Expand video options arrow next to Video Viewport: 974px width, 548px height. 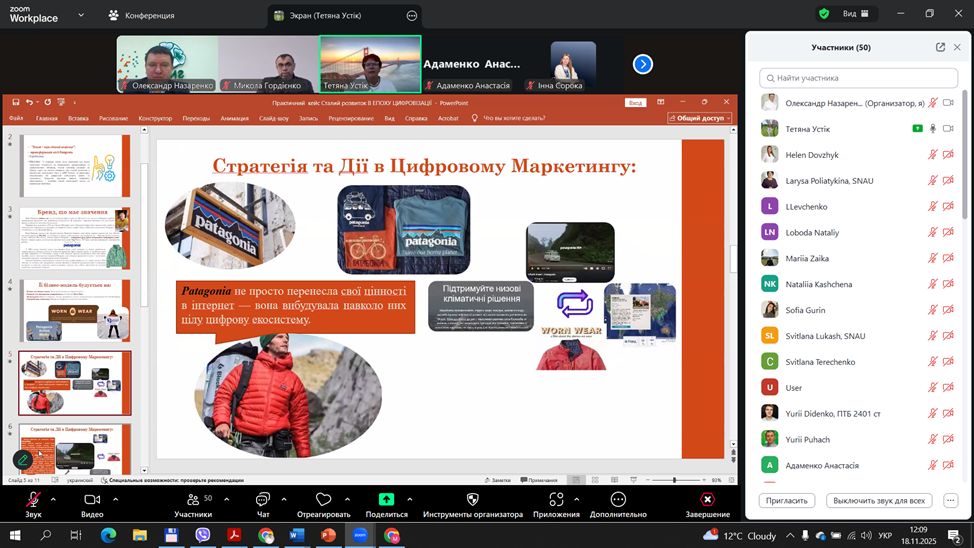113,499
